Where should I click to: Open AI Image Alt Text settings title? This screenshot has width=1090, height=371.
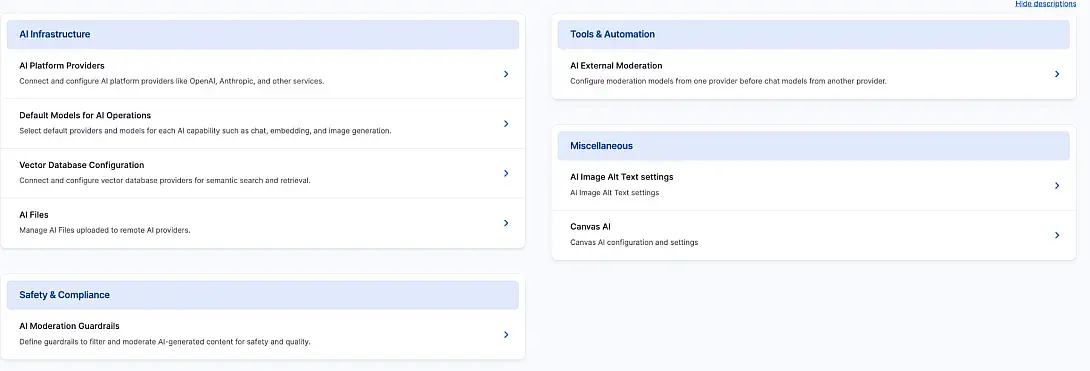[x=621, y=177]
